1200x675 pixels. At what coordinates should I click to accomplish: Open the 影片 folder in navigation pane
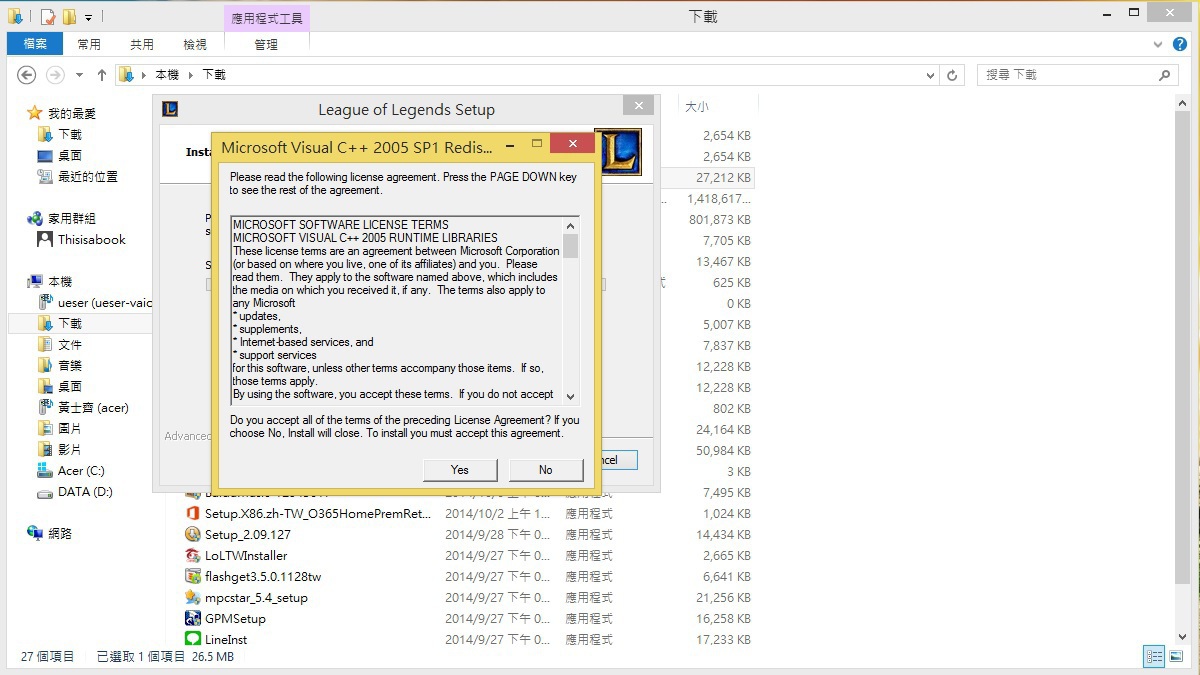70,450
